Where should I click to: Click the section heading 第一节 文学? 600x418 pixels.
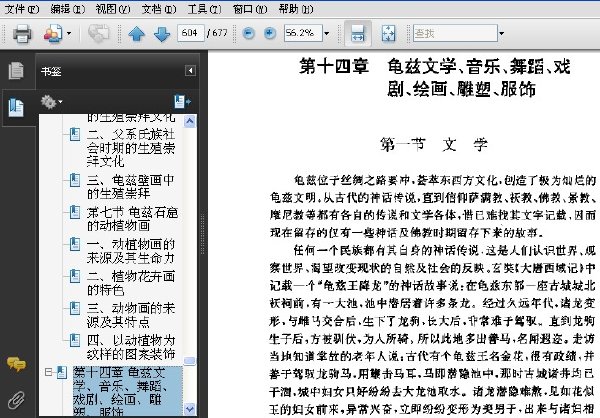(x=434, y=145)
